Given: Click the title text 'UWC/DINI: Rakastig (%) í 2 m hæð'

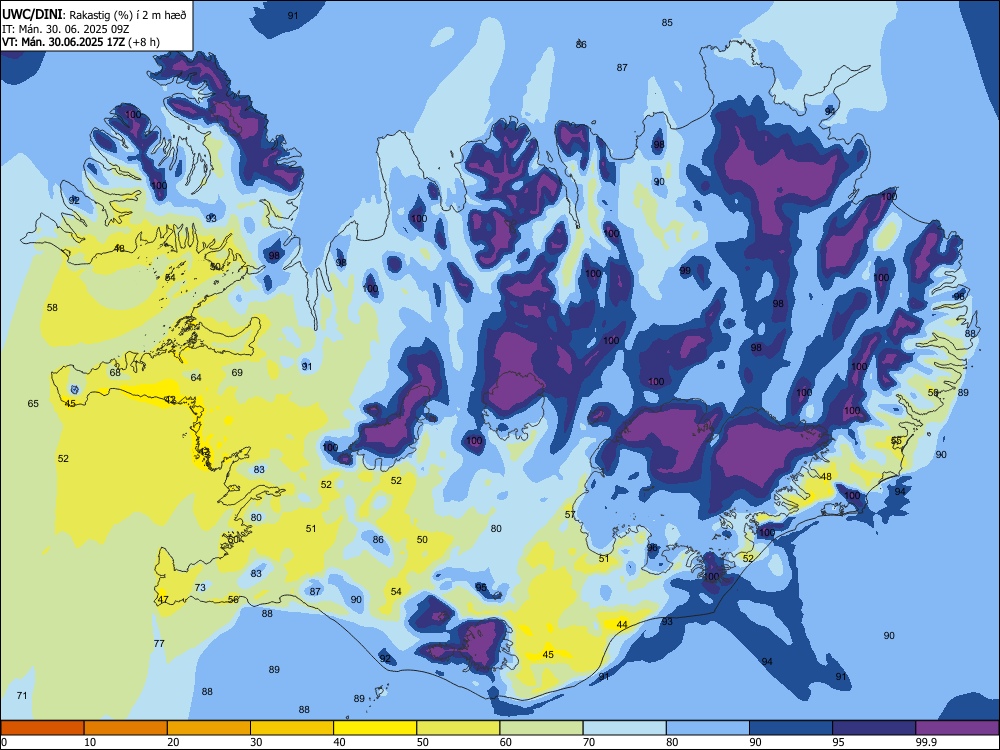Looking at the screenshot, I should (94, 15).
